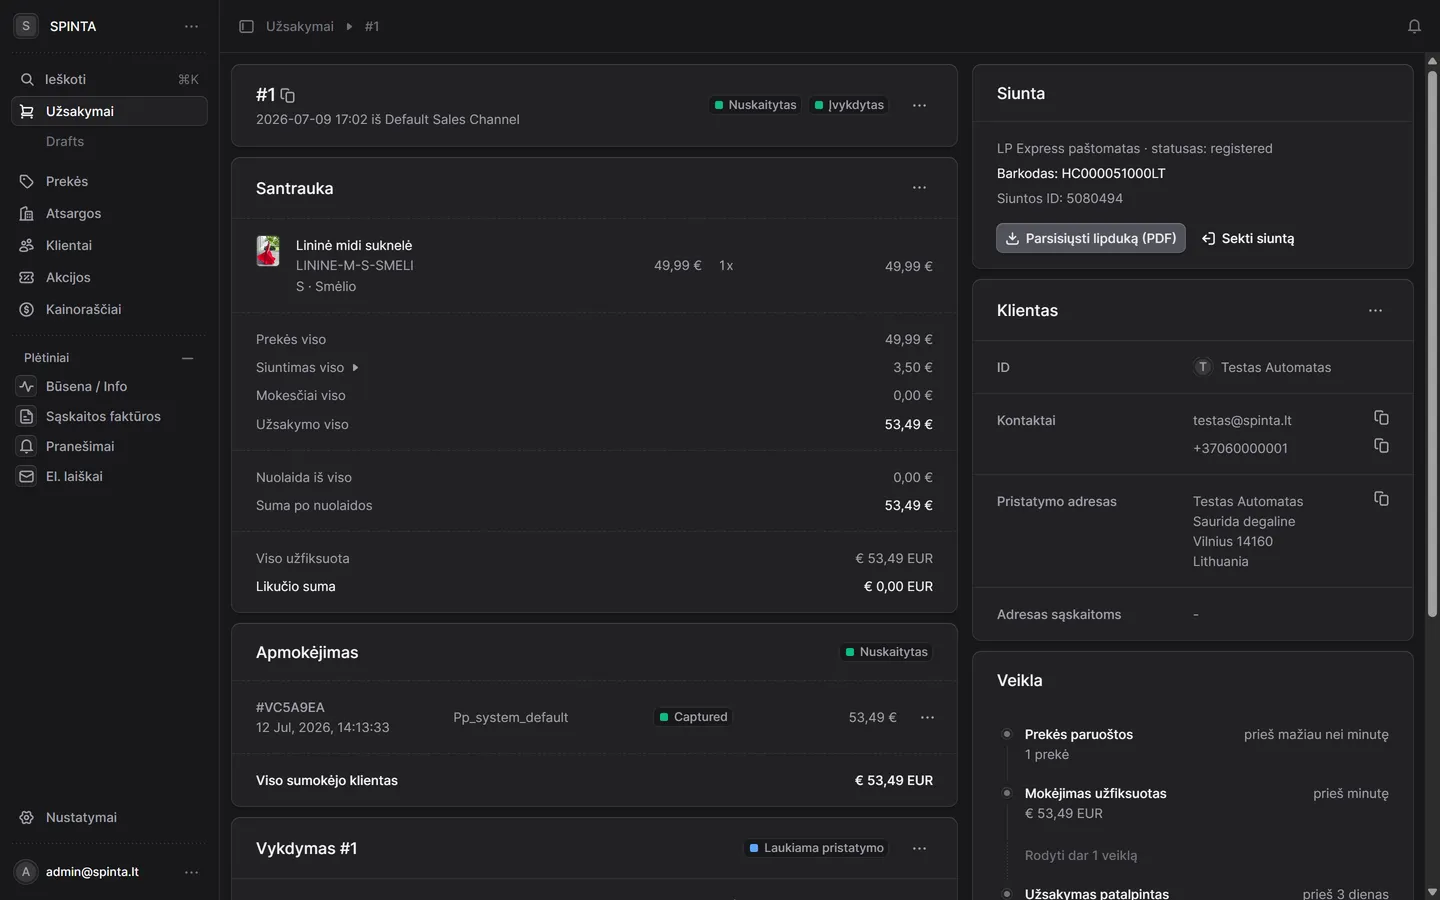Open Pranešimai extension
Image resolution: width=1440 pixels, height=900 pixels.
click(x=109, y=446)
